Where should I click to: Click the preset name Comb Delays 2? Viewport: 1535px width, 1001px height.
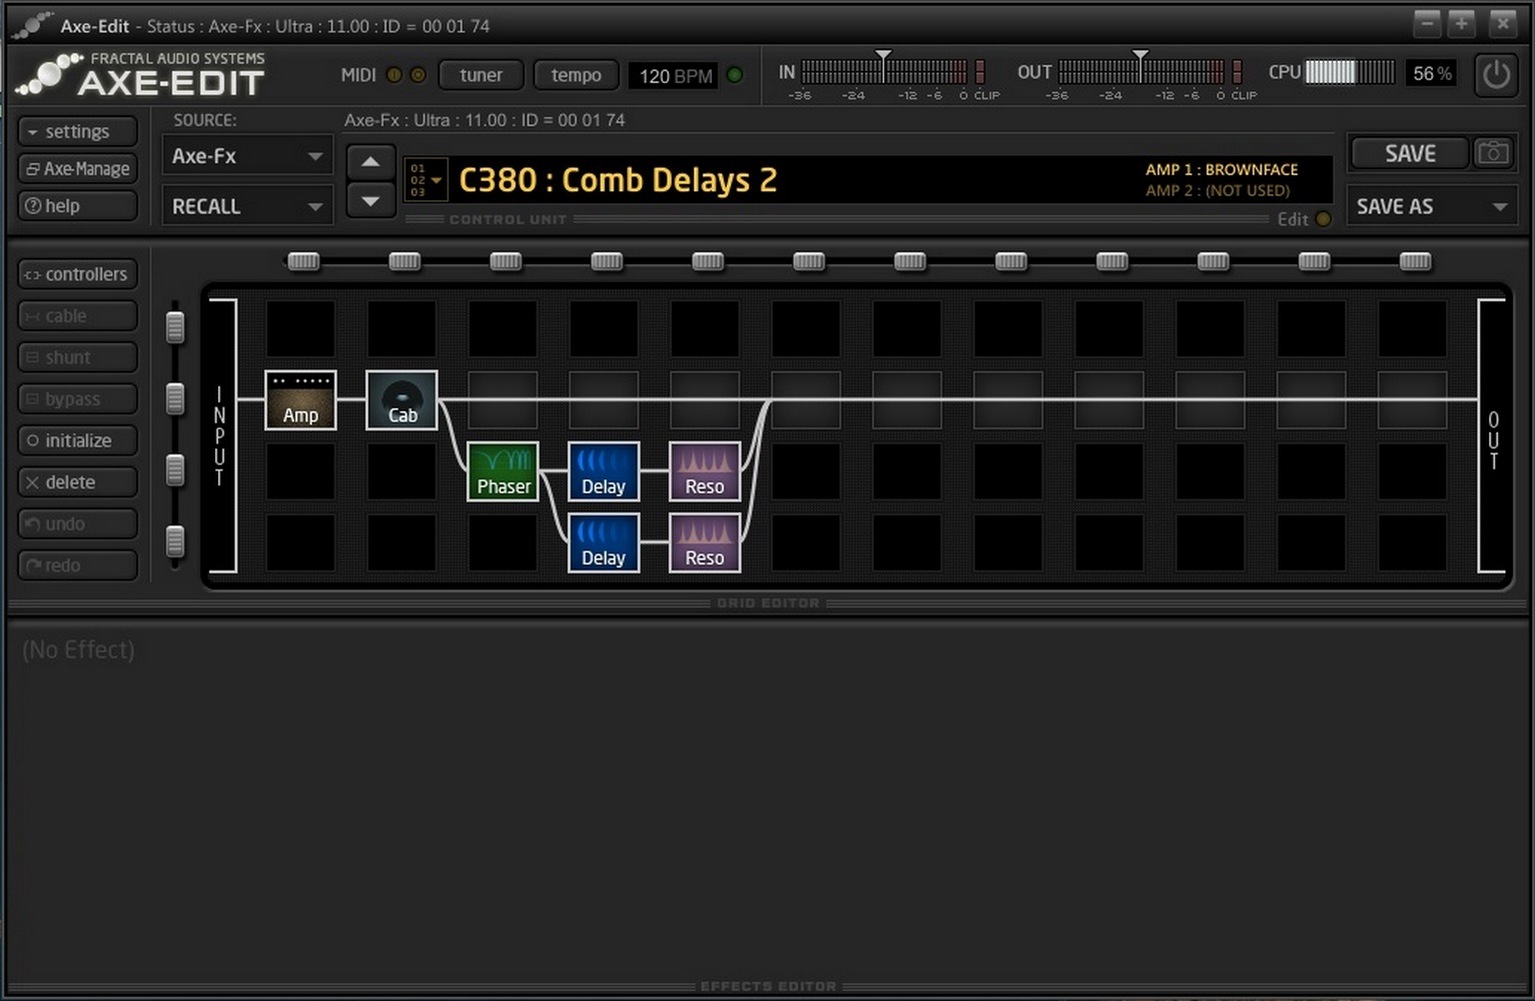(x=669, y=180)
